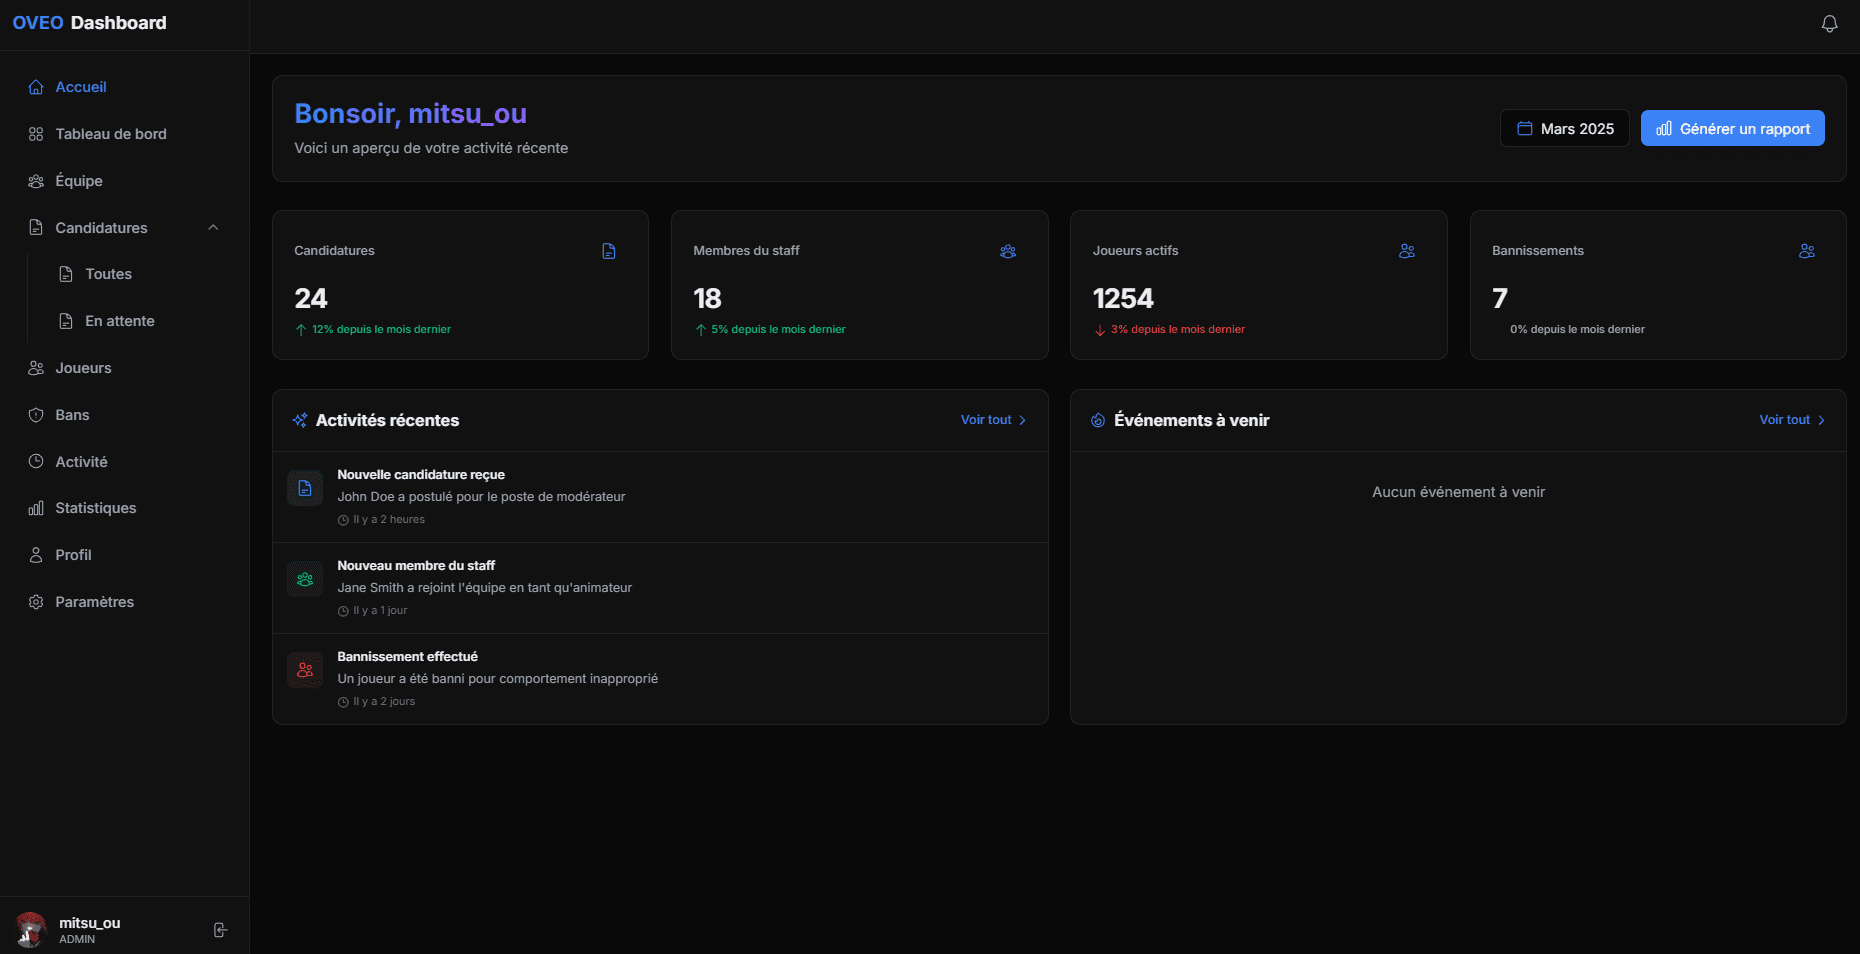This screenshot has width=1860, height=954.
Task: Open the Mars 2025 date selector
Action: tap(1564, 128)
